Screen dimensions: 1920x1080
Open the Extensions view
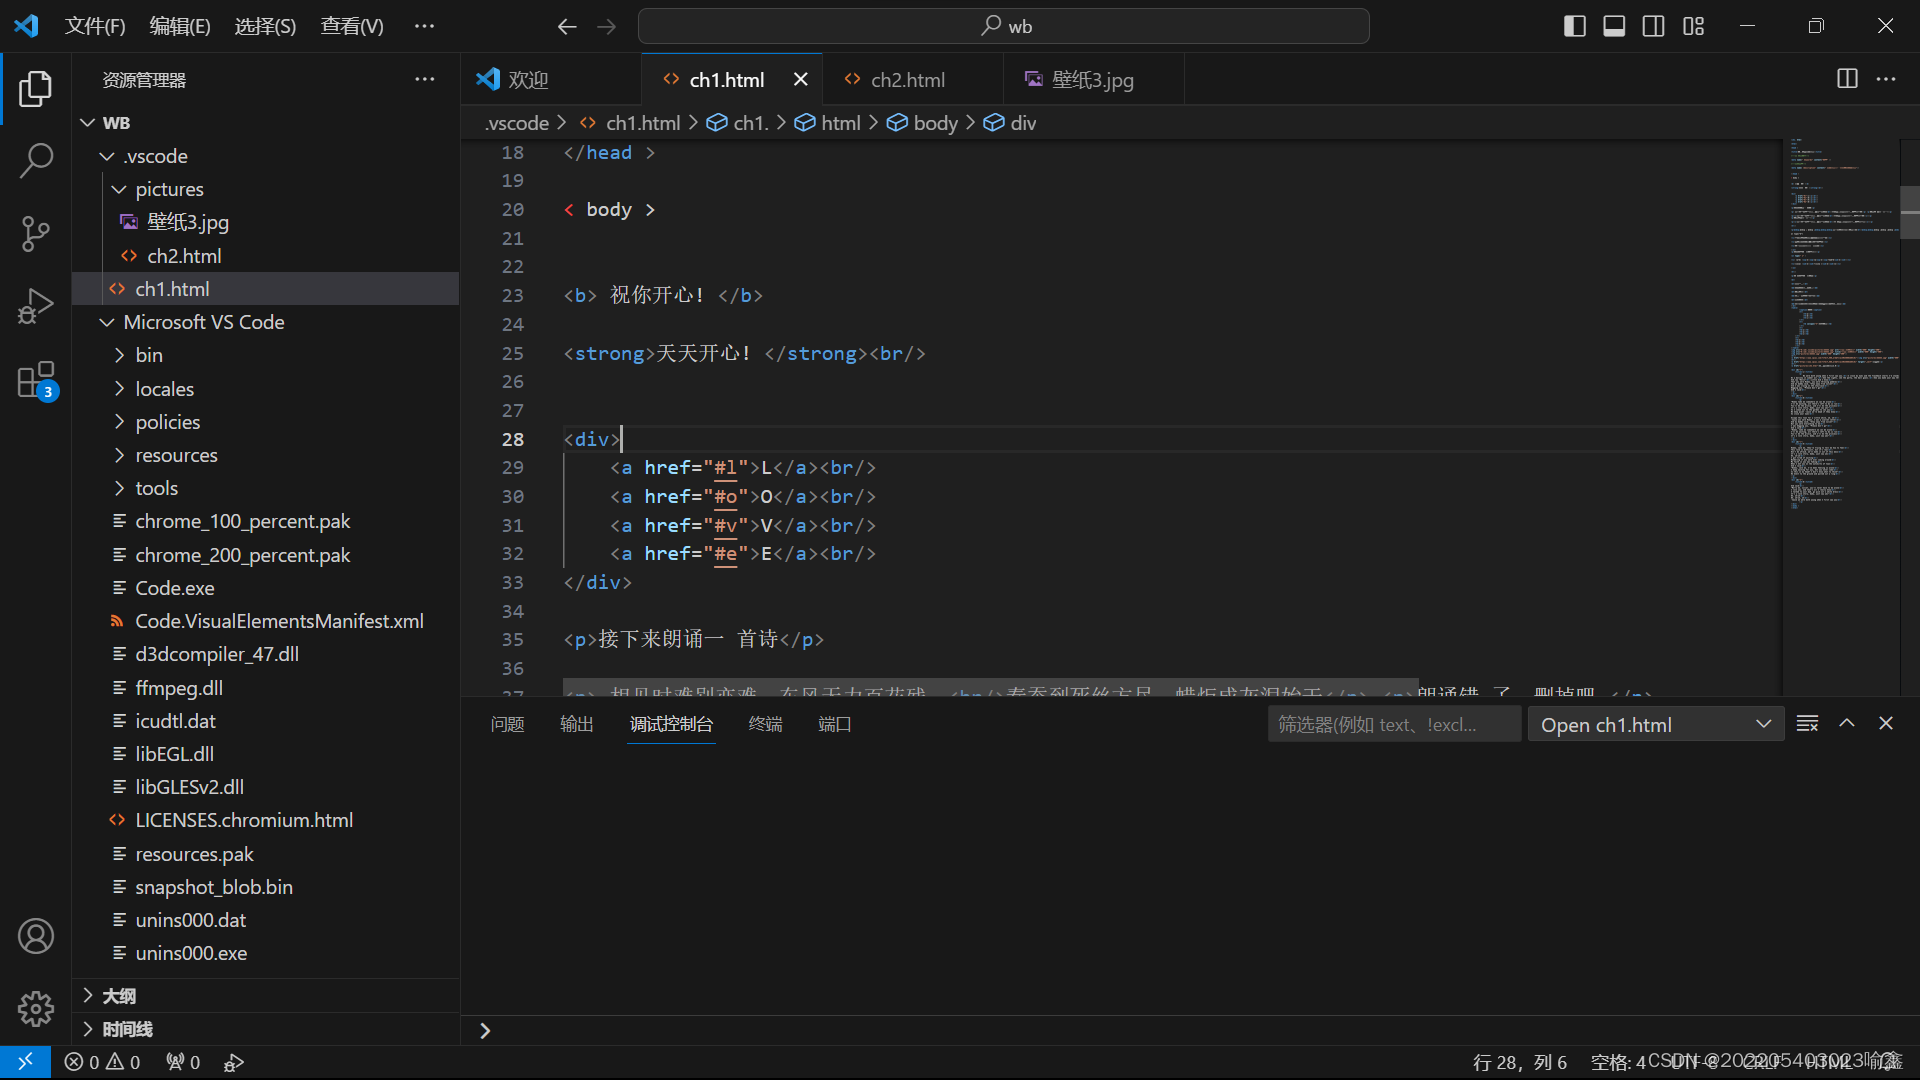[36, 381]
